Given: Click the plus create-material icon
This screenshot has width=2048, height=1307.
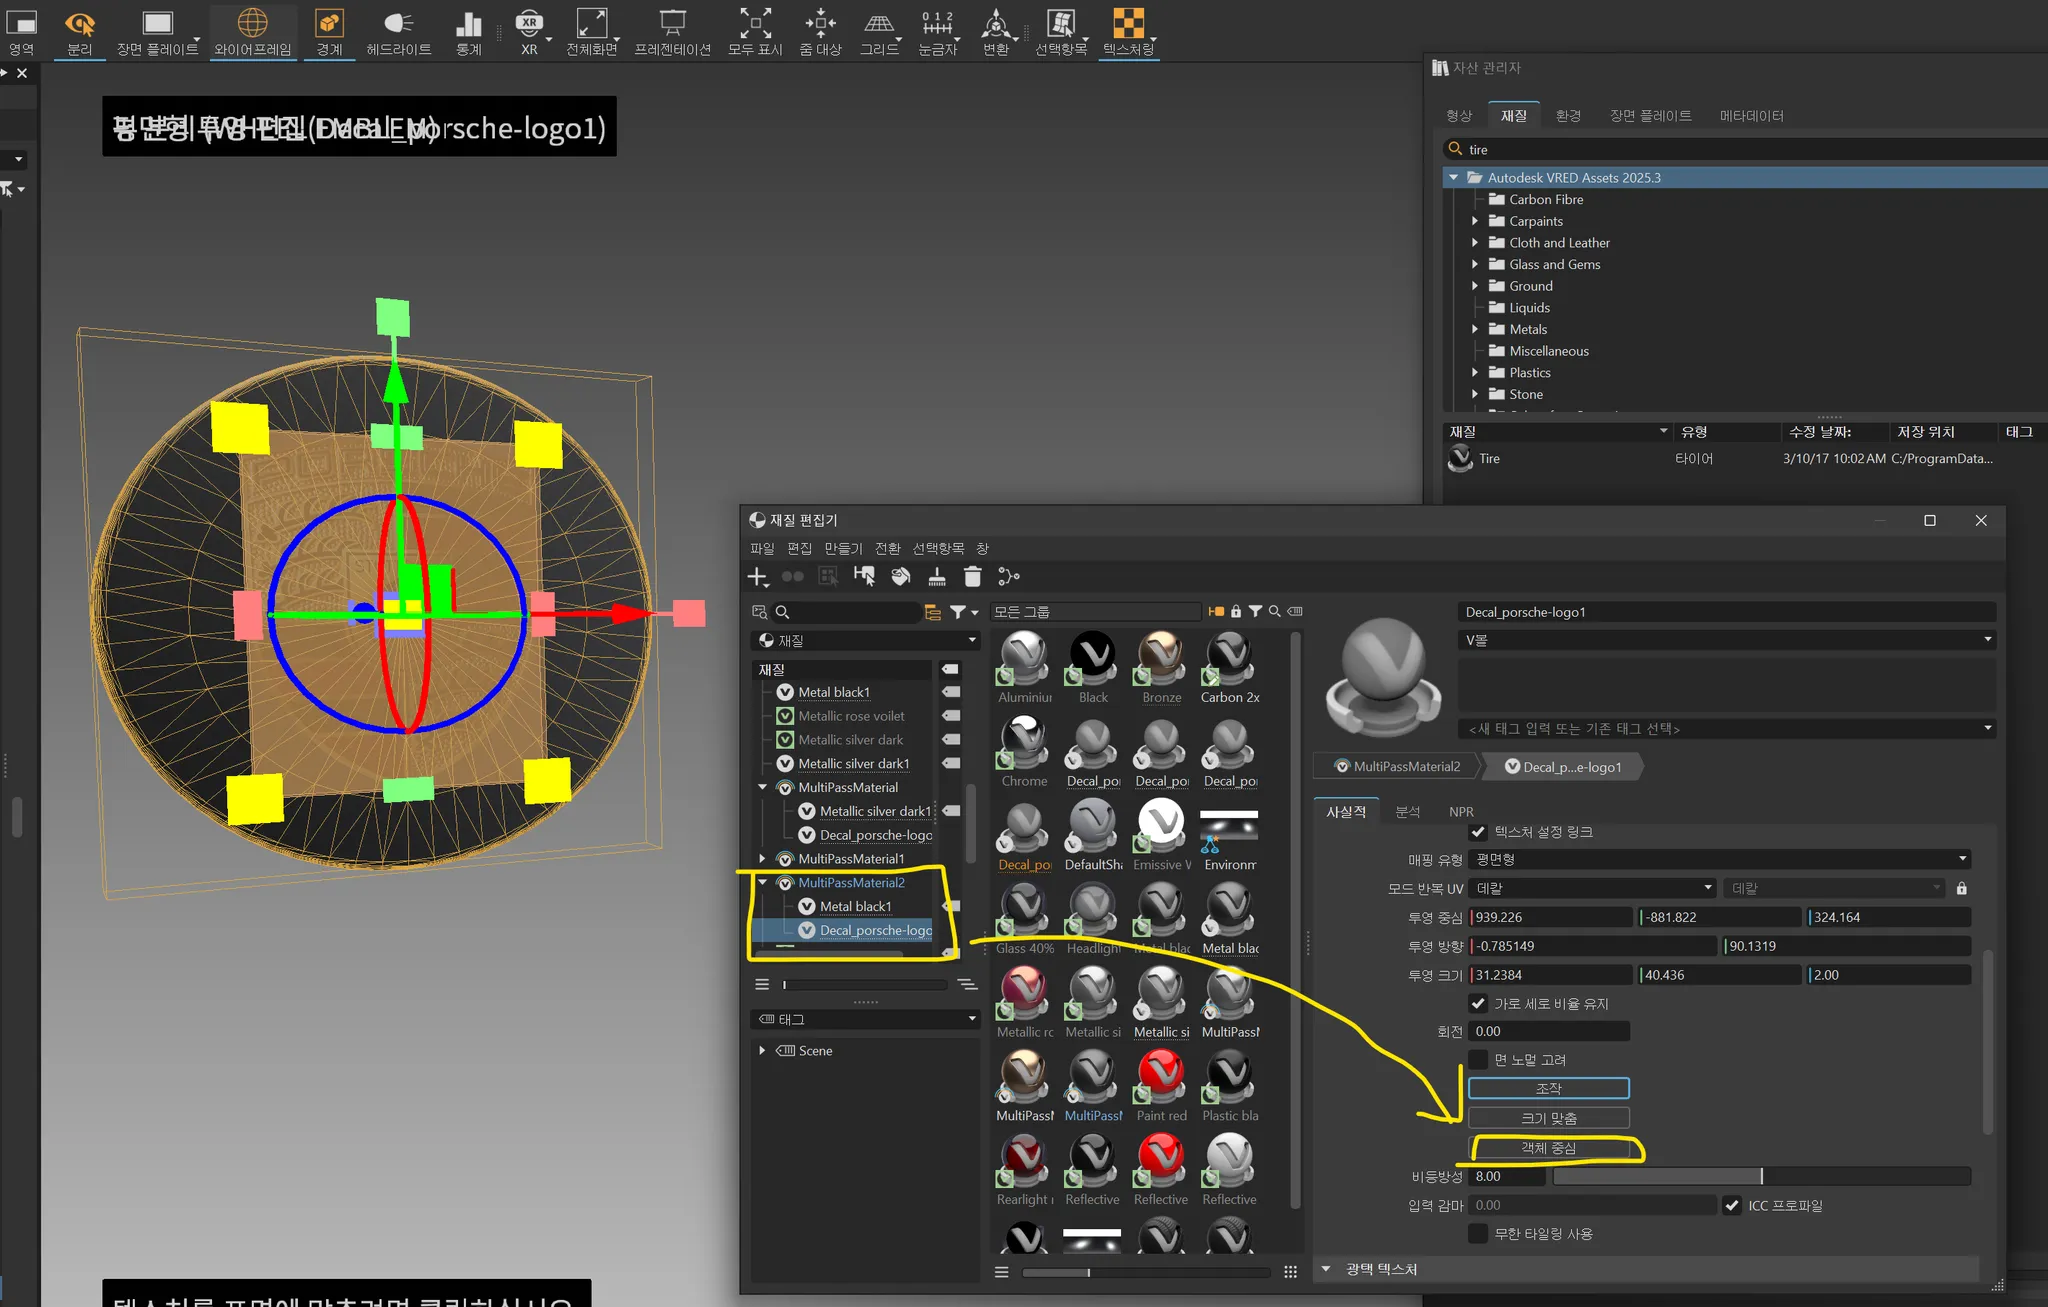Looking at the screenshot, I should click(758, 576).
